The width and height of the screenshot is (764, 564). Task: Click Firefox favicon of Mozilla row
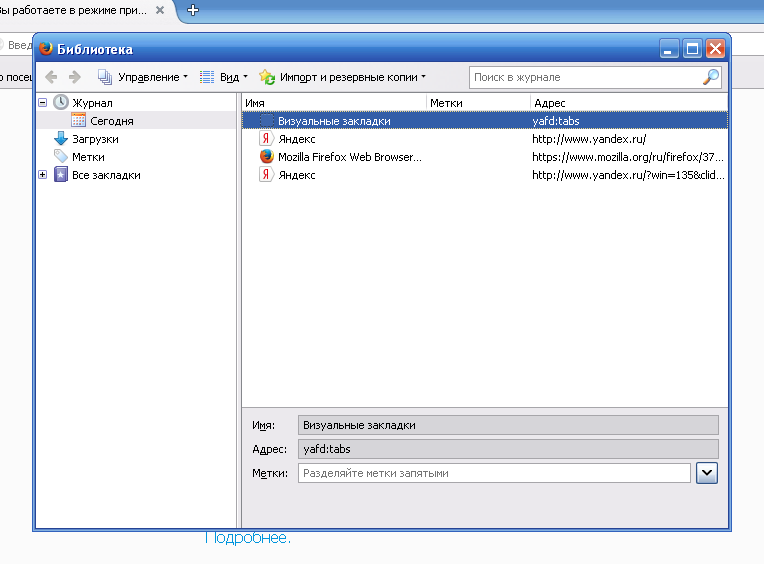[x=267, y=156]
